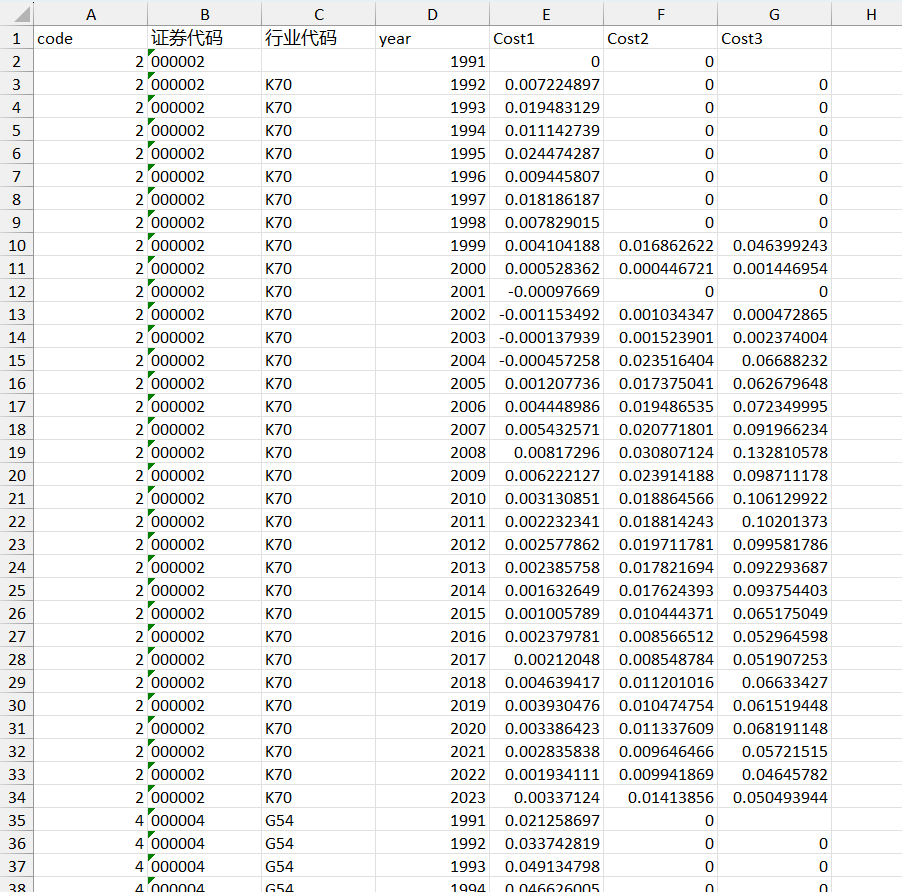Select column F header

(660, 14)
